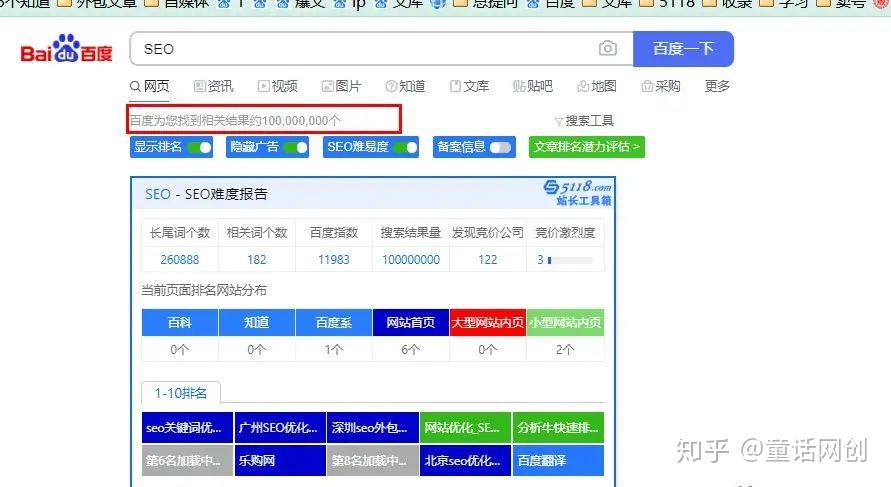Open 搜索工具 filter dropdown
The height and width of the screenshot is (487, 891).
point(584,120)
